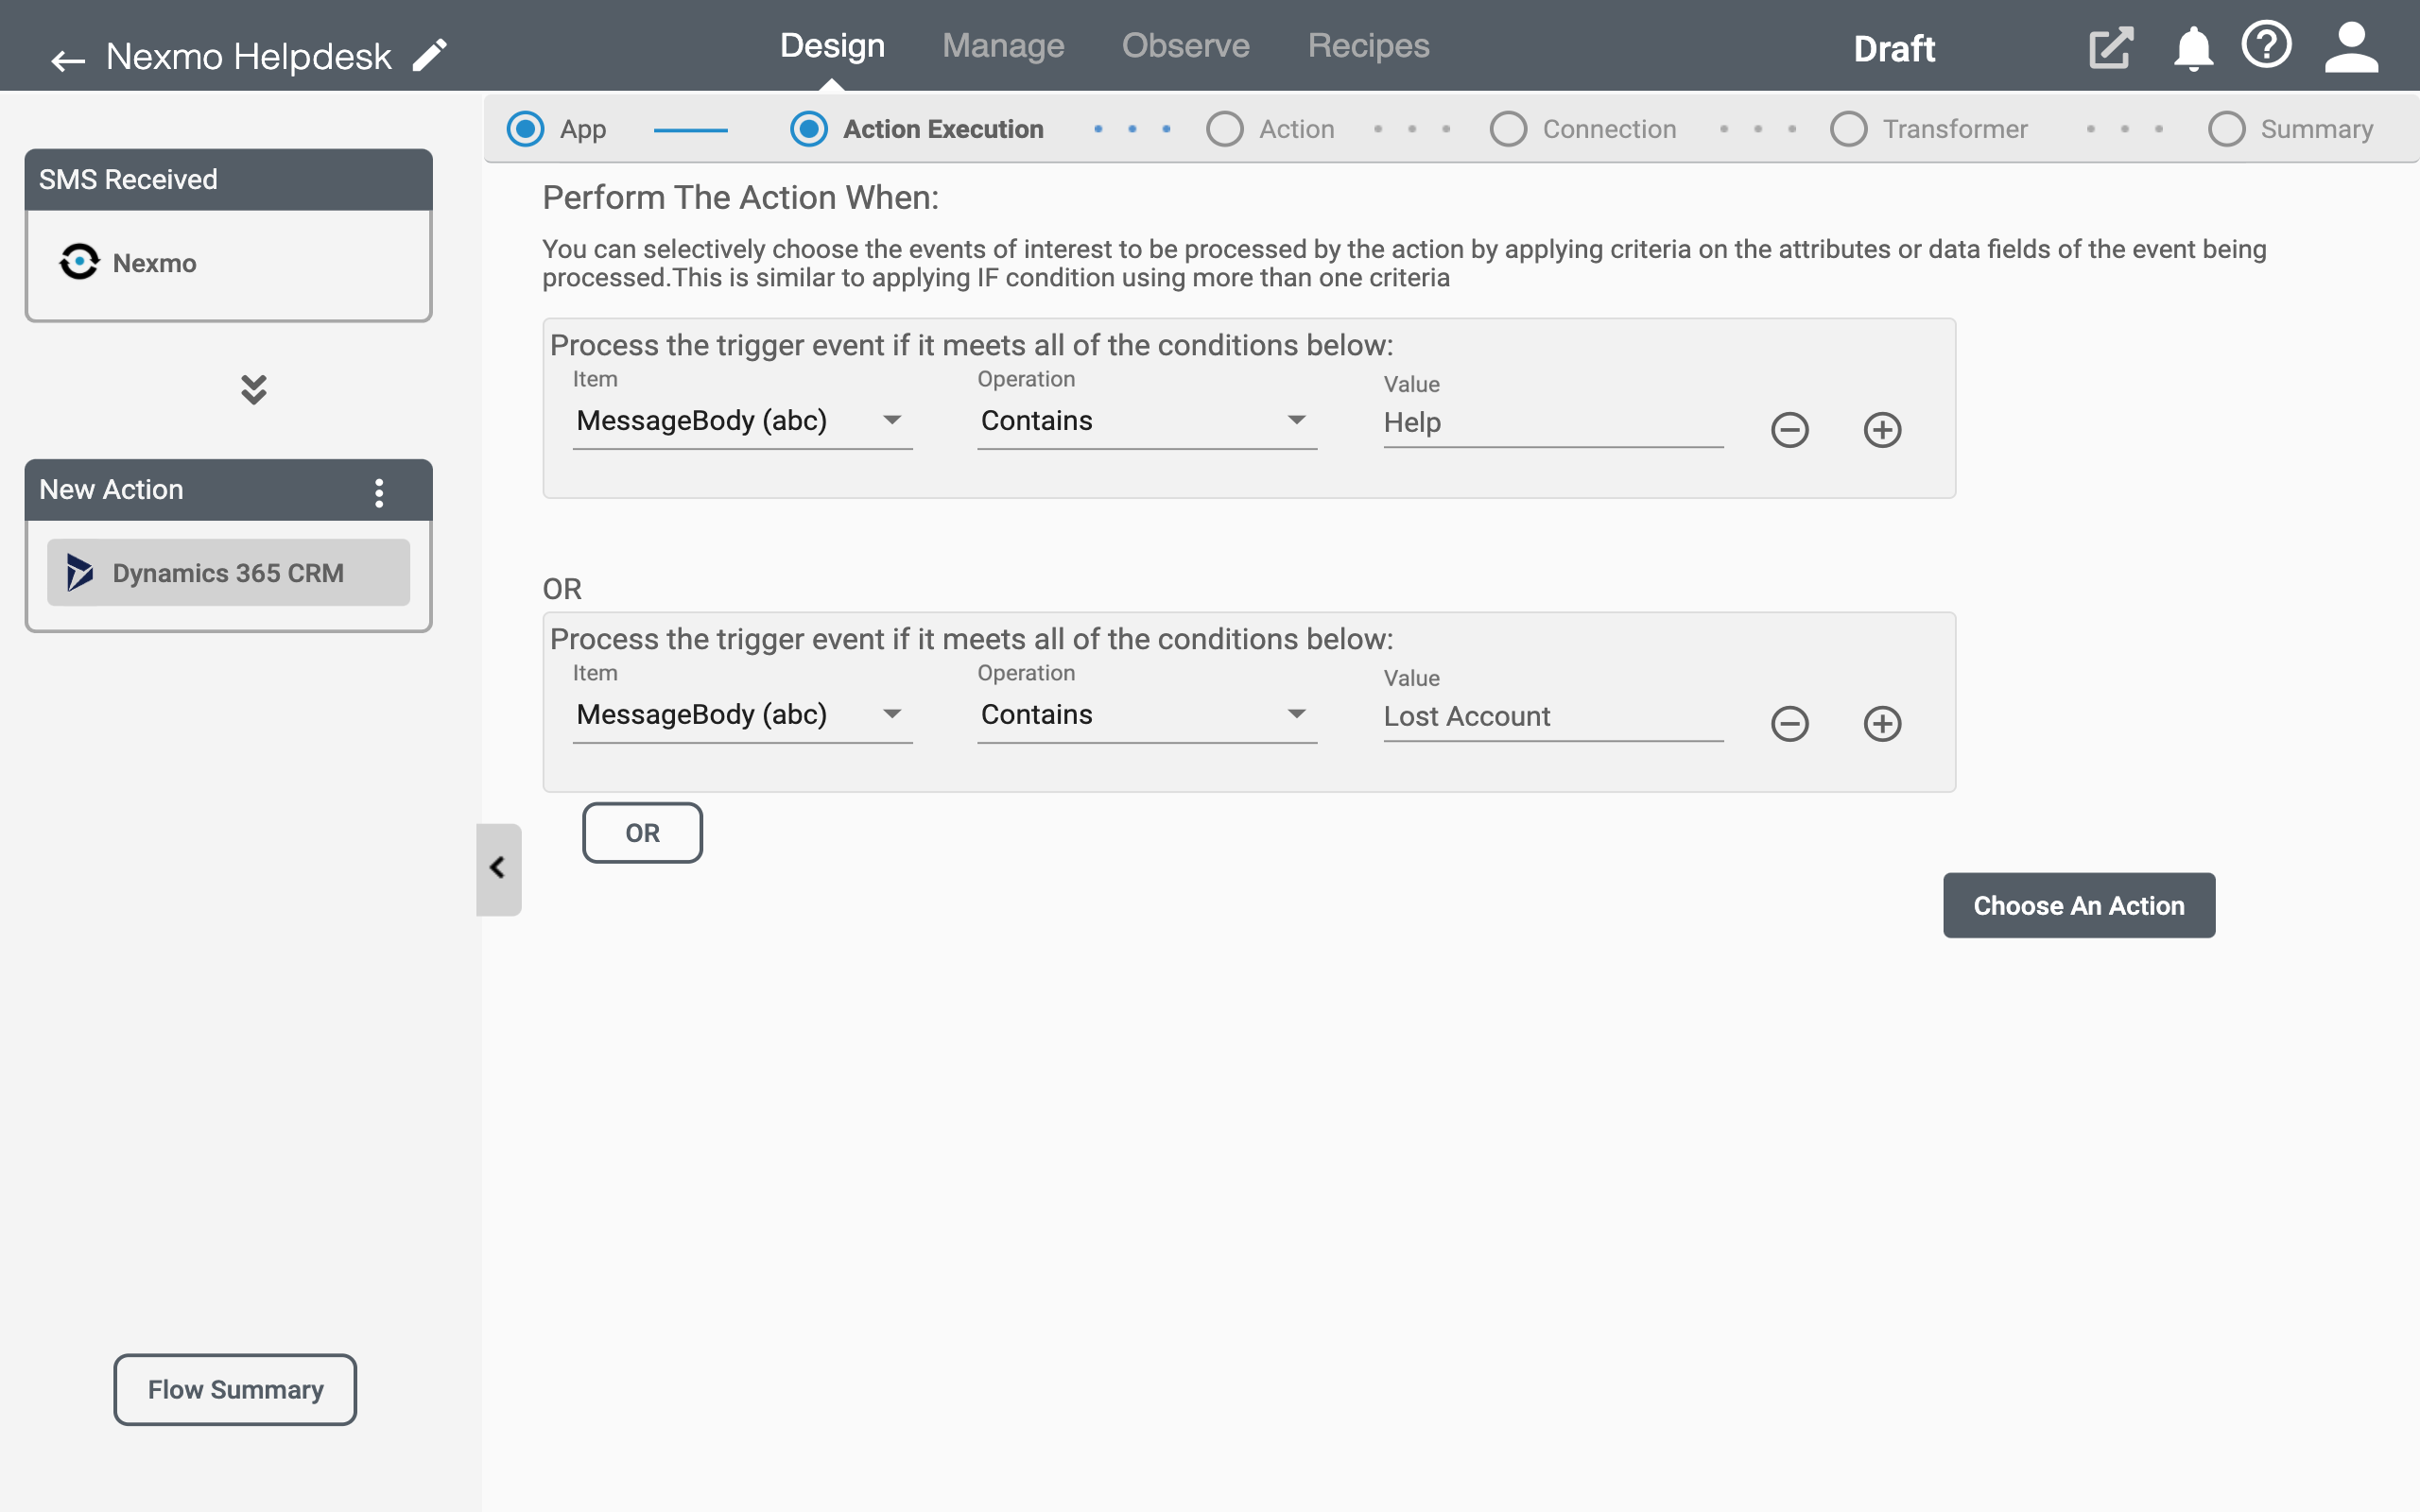Edit the flow name with pencil icon
This screenshot has height=1512, width=2420.
pos(429,55)
